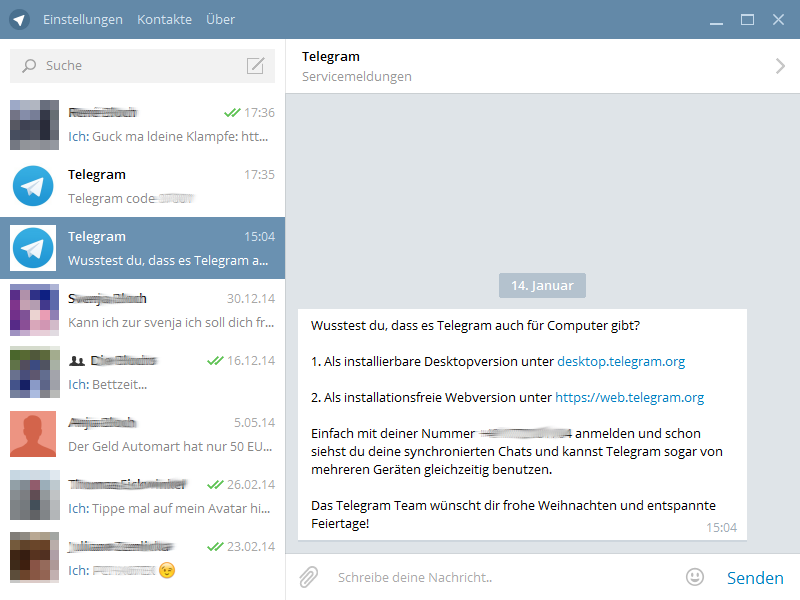Open the chat preview "Ich: Guck ma ldeine Klampfe"
This screenshot has width=800, height=600.
click(168, 137)
